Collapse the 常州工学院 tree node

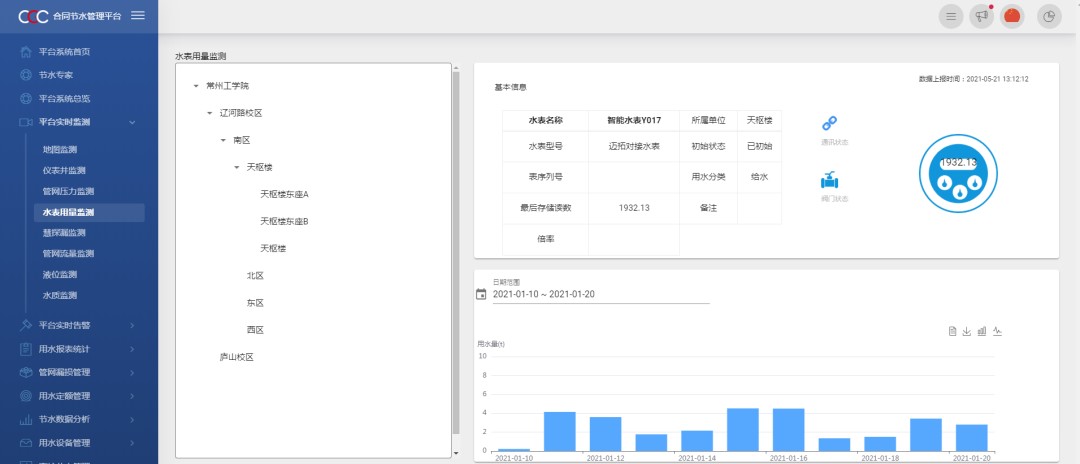point(196,87)
